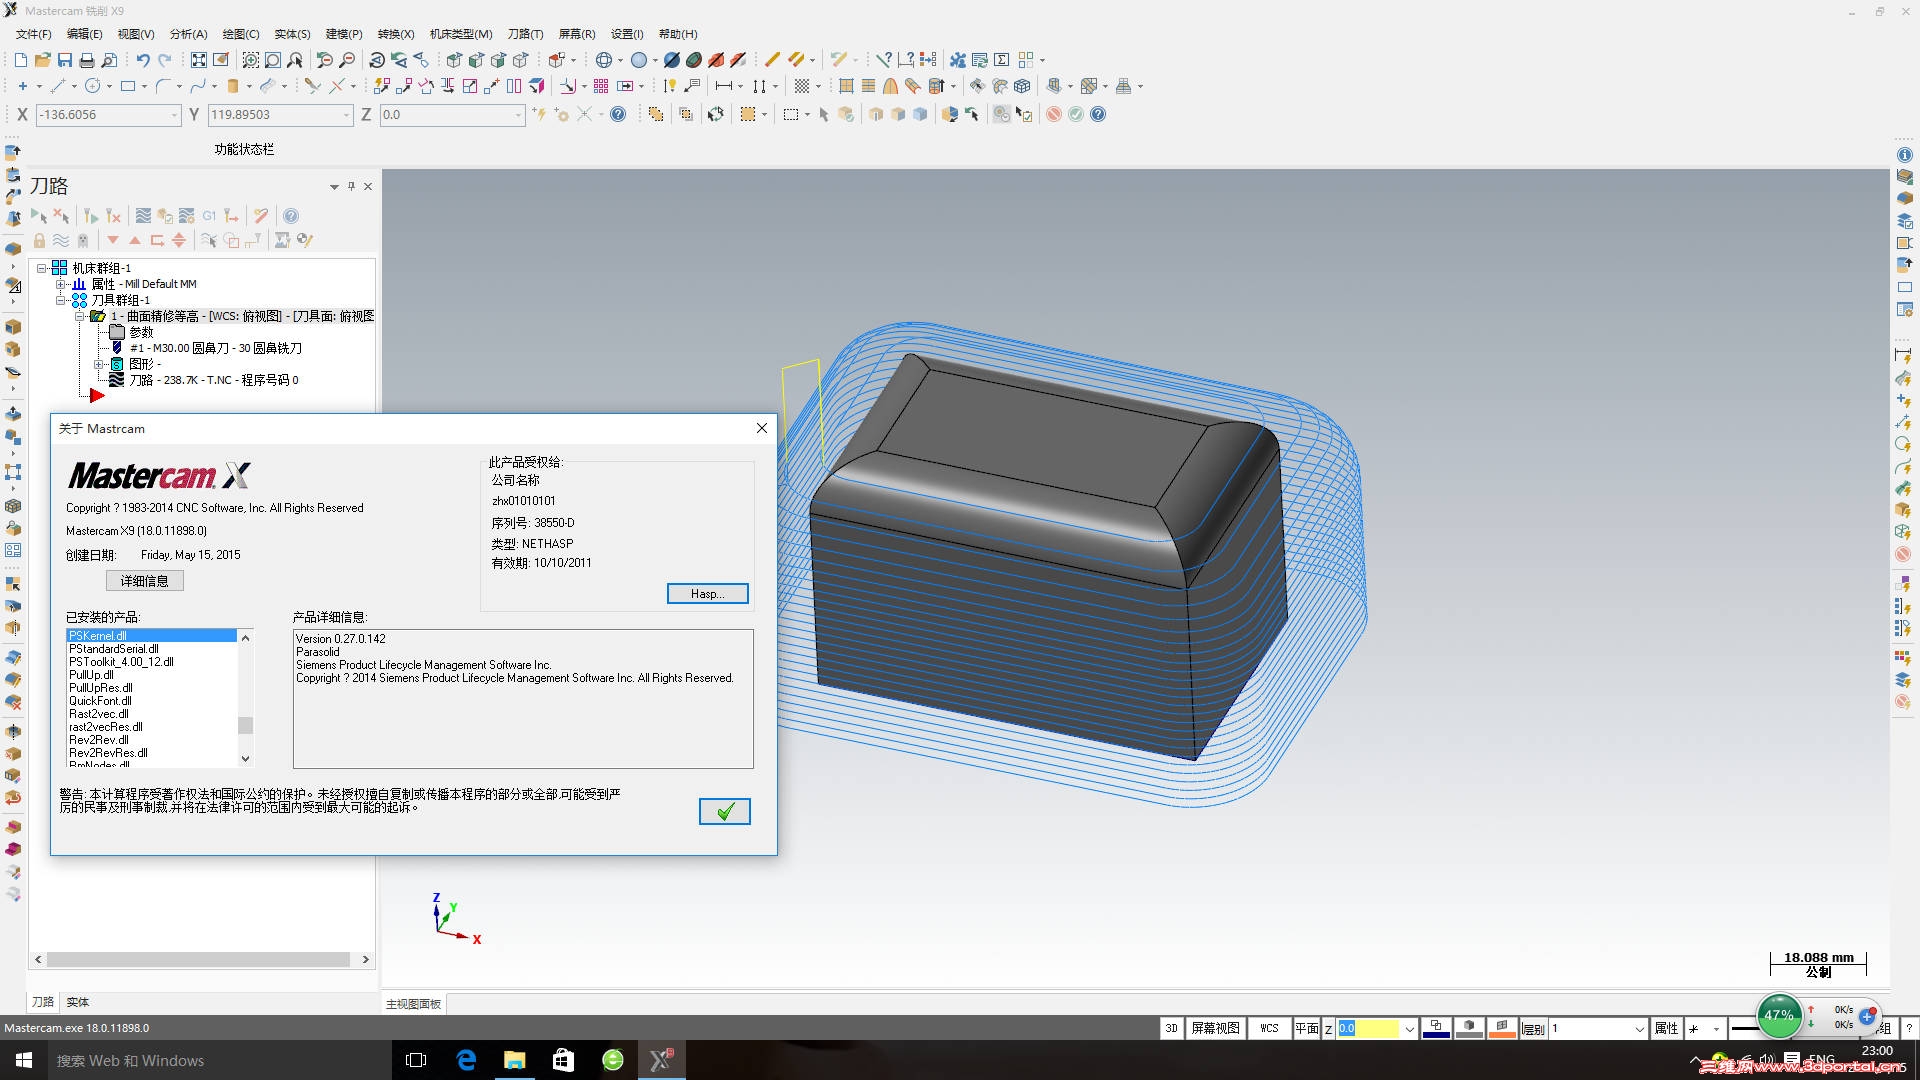Click the create rectangle tool icon
The image size is (1920, 1080).
pos(128,87)
